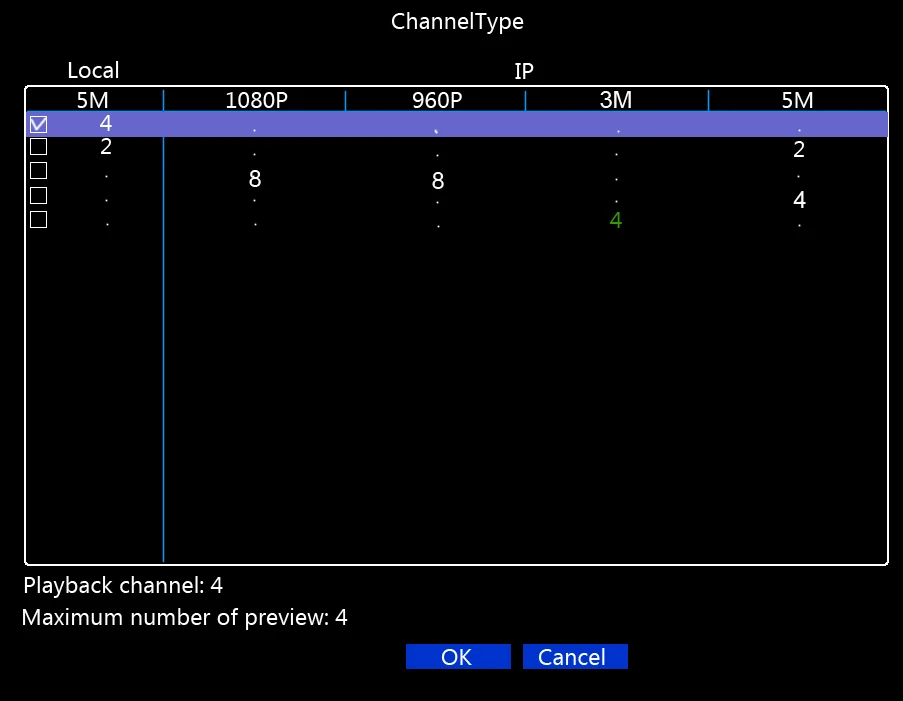Click the OK button
Image resolution: width=903 pixels, height=701 pixels.
458,657
